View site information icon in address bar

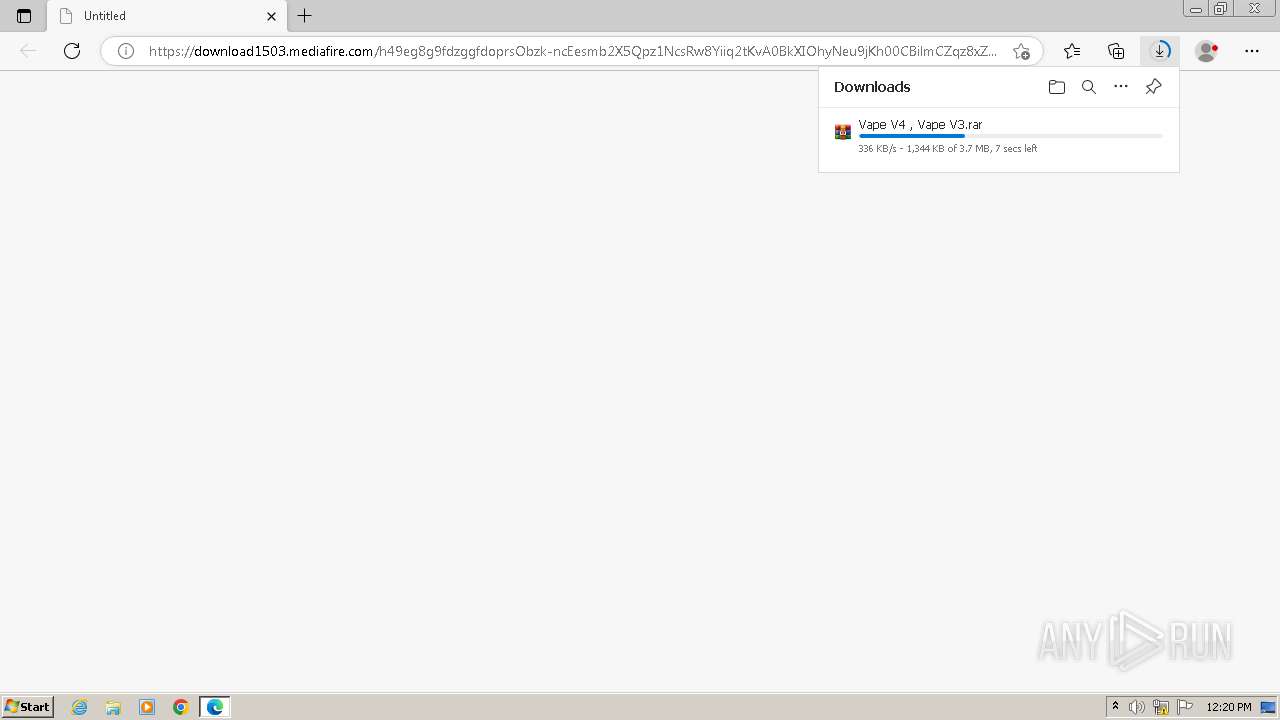126,51
